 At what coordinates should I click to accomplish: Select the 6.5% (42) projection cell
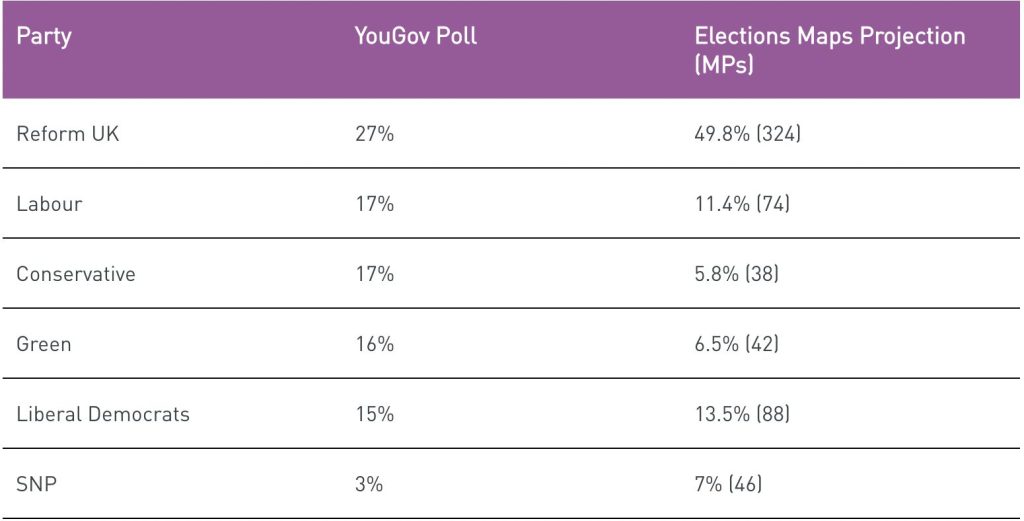[x=736, y=344]
